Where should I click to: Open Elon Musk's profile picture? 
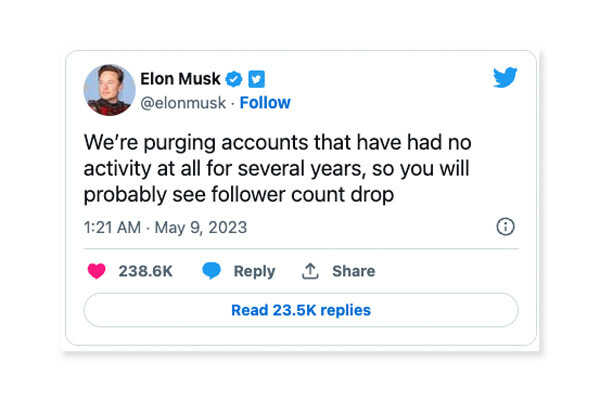tap(109, 90)
